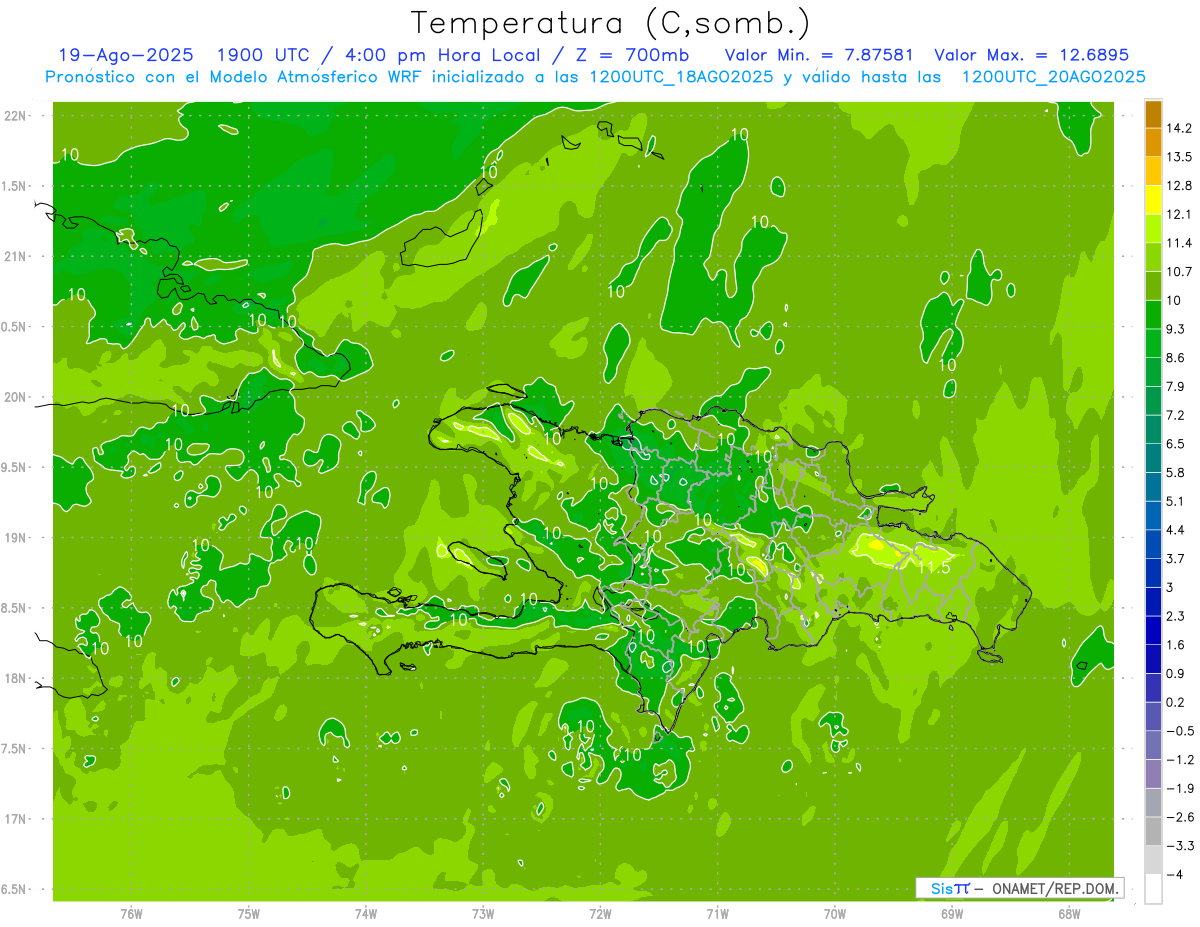Viewport: 1200px width, 927px height.
Task: Click the dark blue swatch between 0.9 and 1.6
Action: pos(1153,660)
